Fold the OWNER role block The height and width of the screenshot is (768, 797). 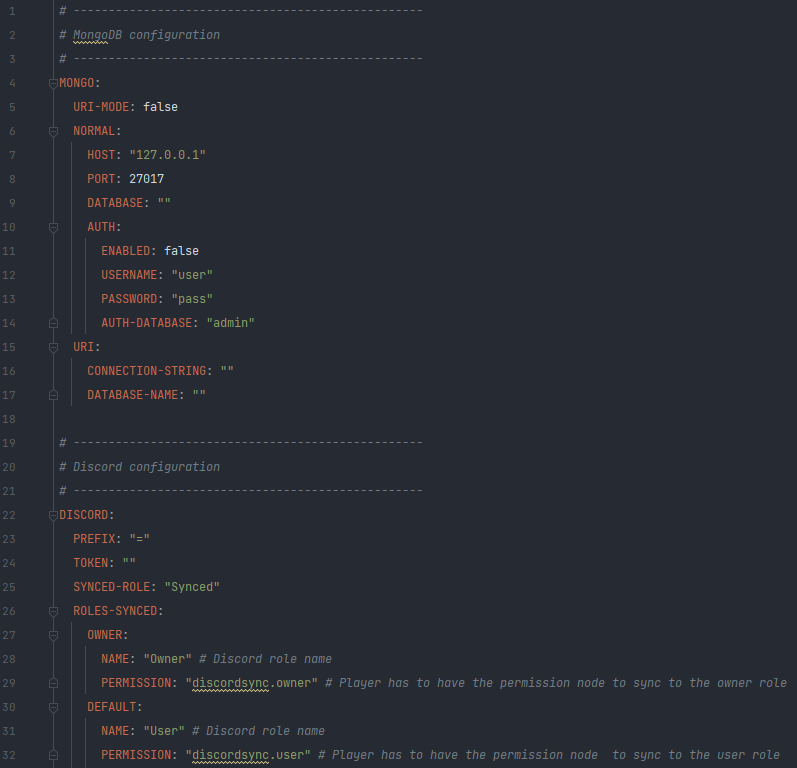pos(53,635)
